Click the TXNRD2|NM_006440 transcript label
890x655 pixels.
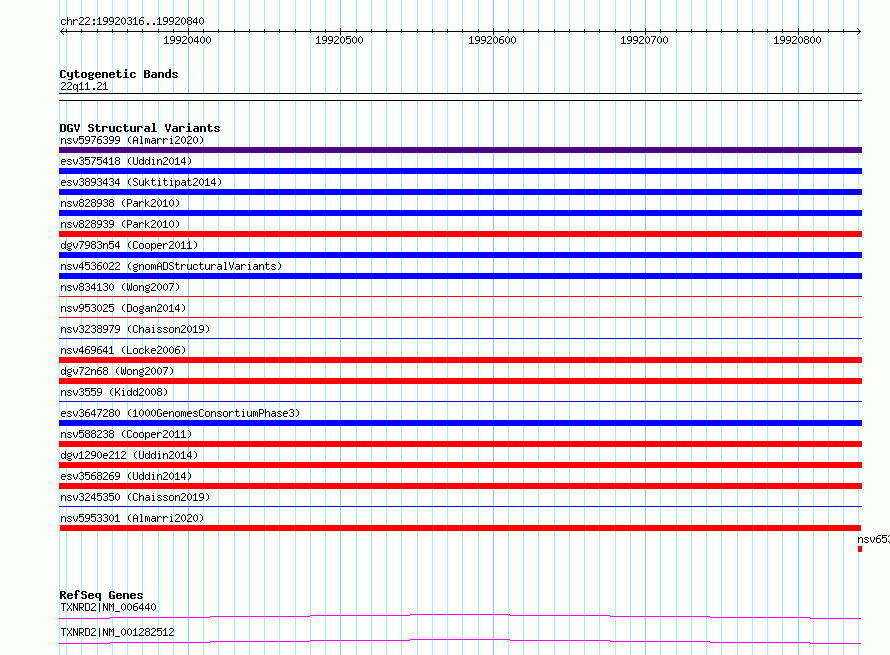click(108, 607)
